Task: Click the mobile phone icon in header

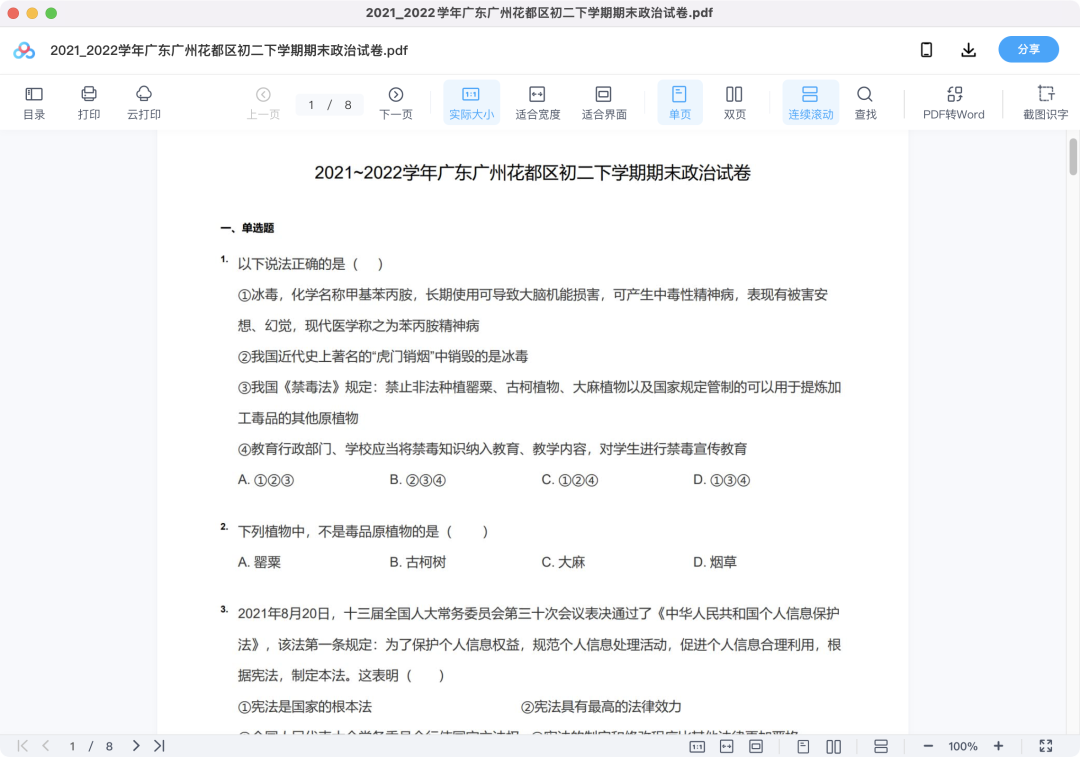Action: [926, 50]
